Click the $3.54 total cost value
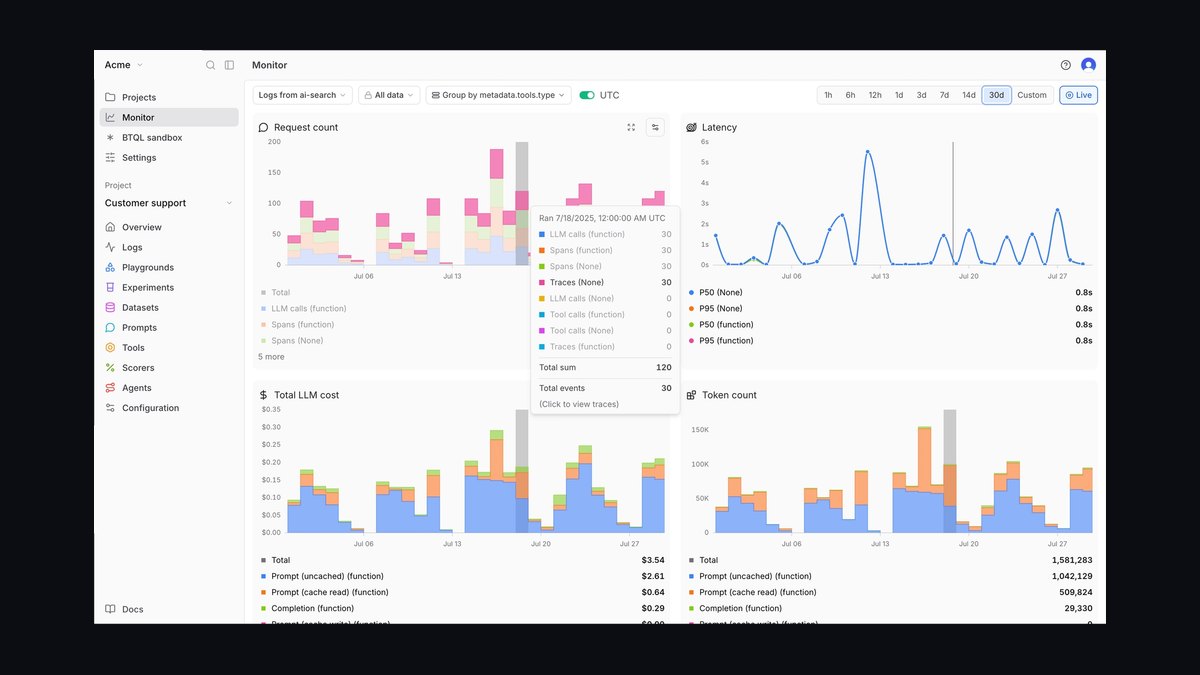This screenshot has width=1200, height=675. pyautogui.click(x=653, y=560)
